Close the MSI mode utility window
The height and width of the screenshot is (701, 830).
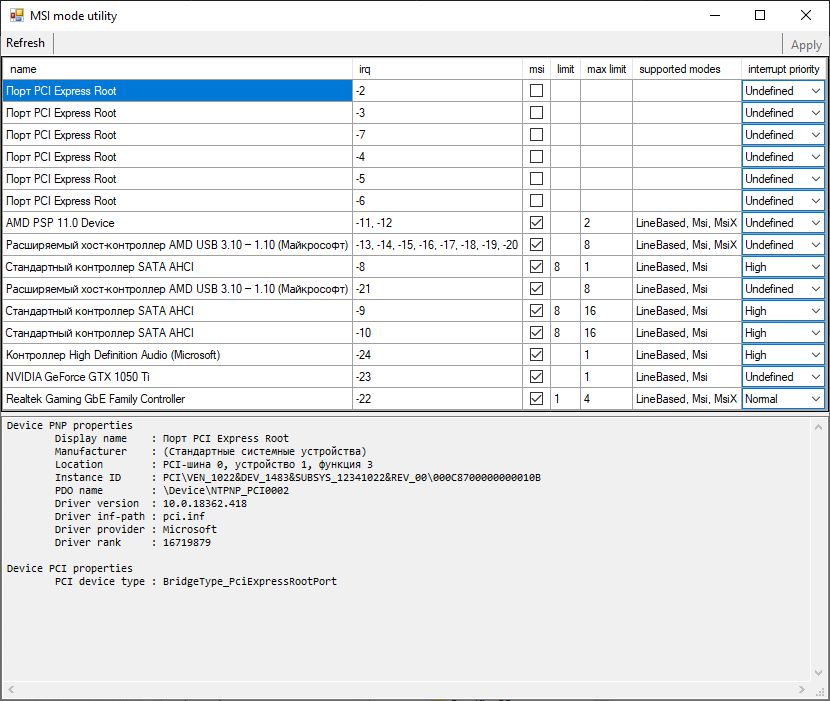[806, 15]
